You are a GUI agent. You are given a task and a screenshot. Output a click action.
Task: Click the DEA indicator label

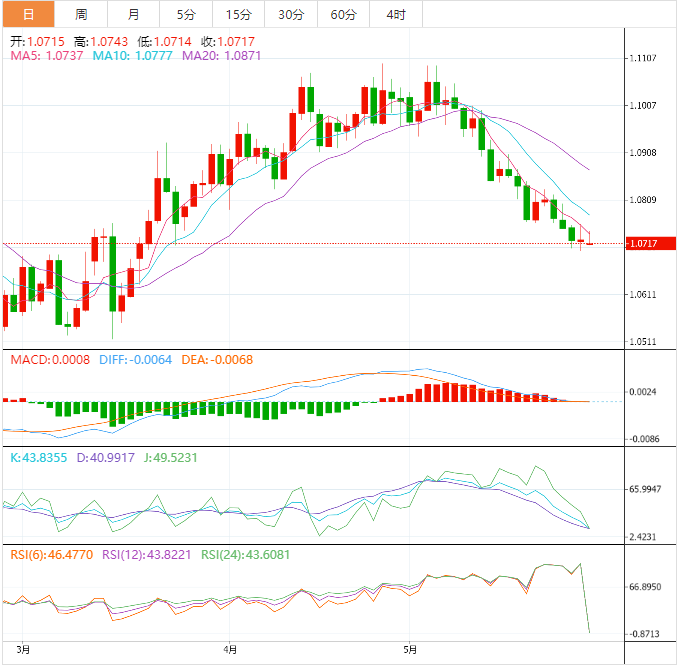click(217, 359)
